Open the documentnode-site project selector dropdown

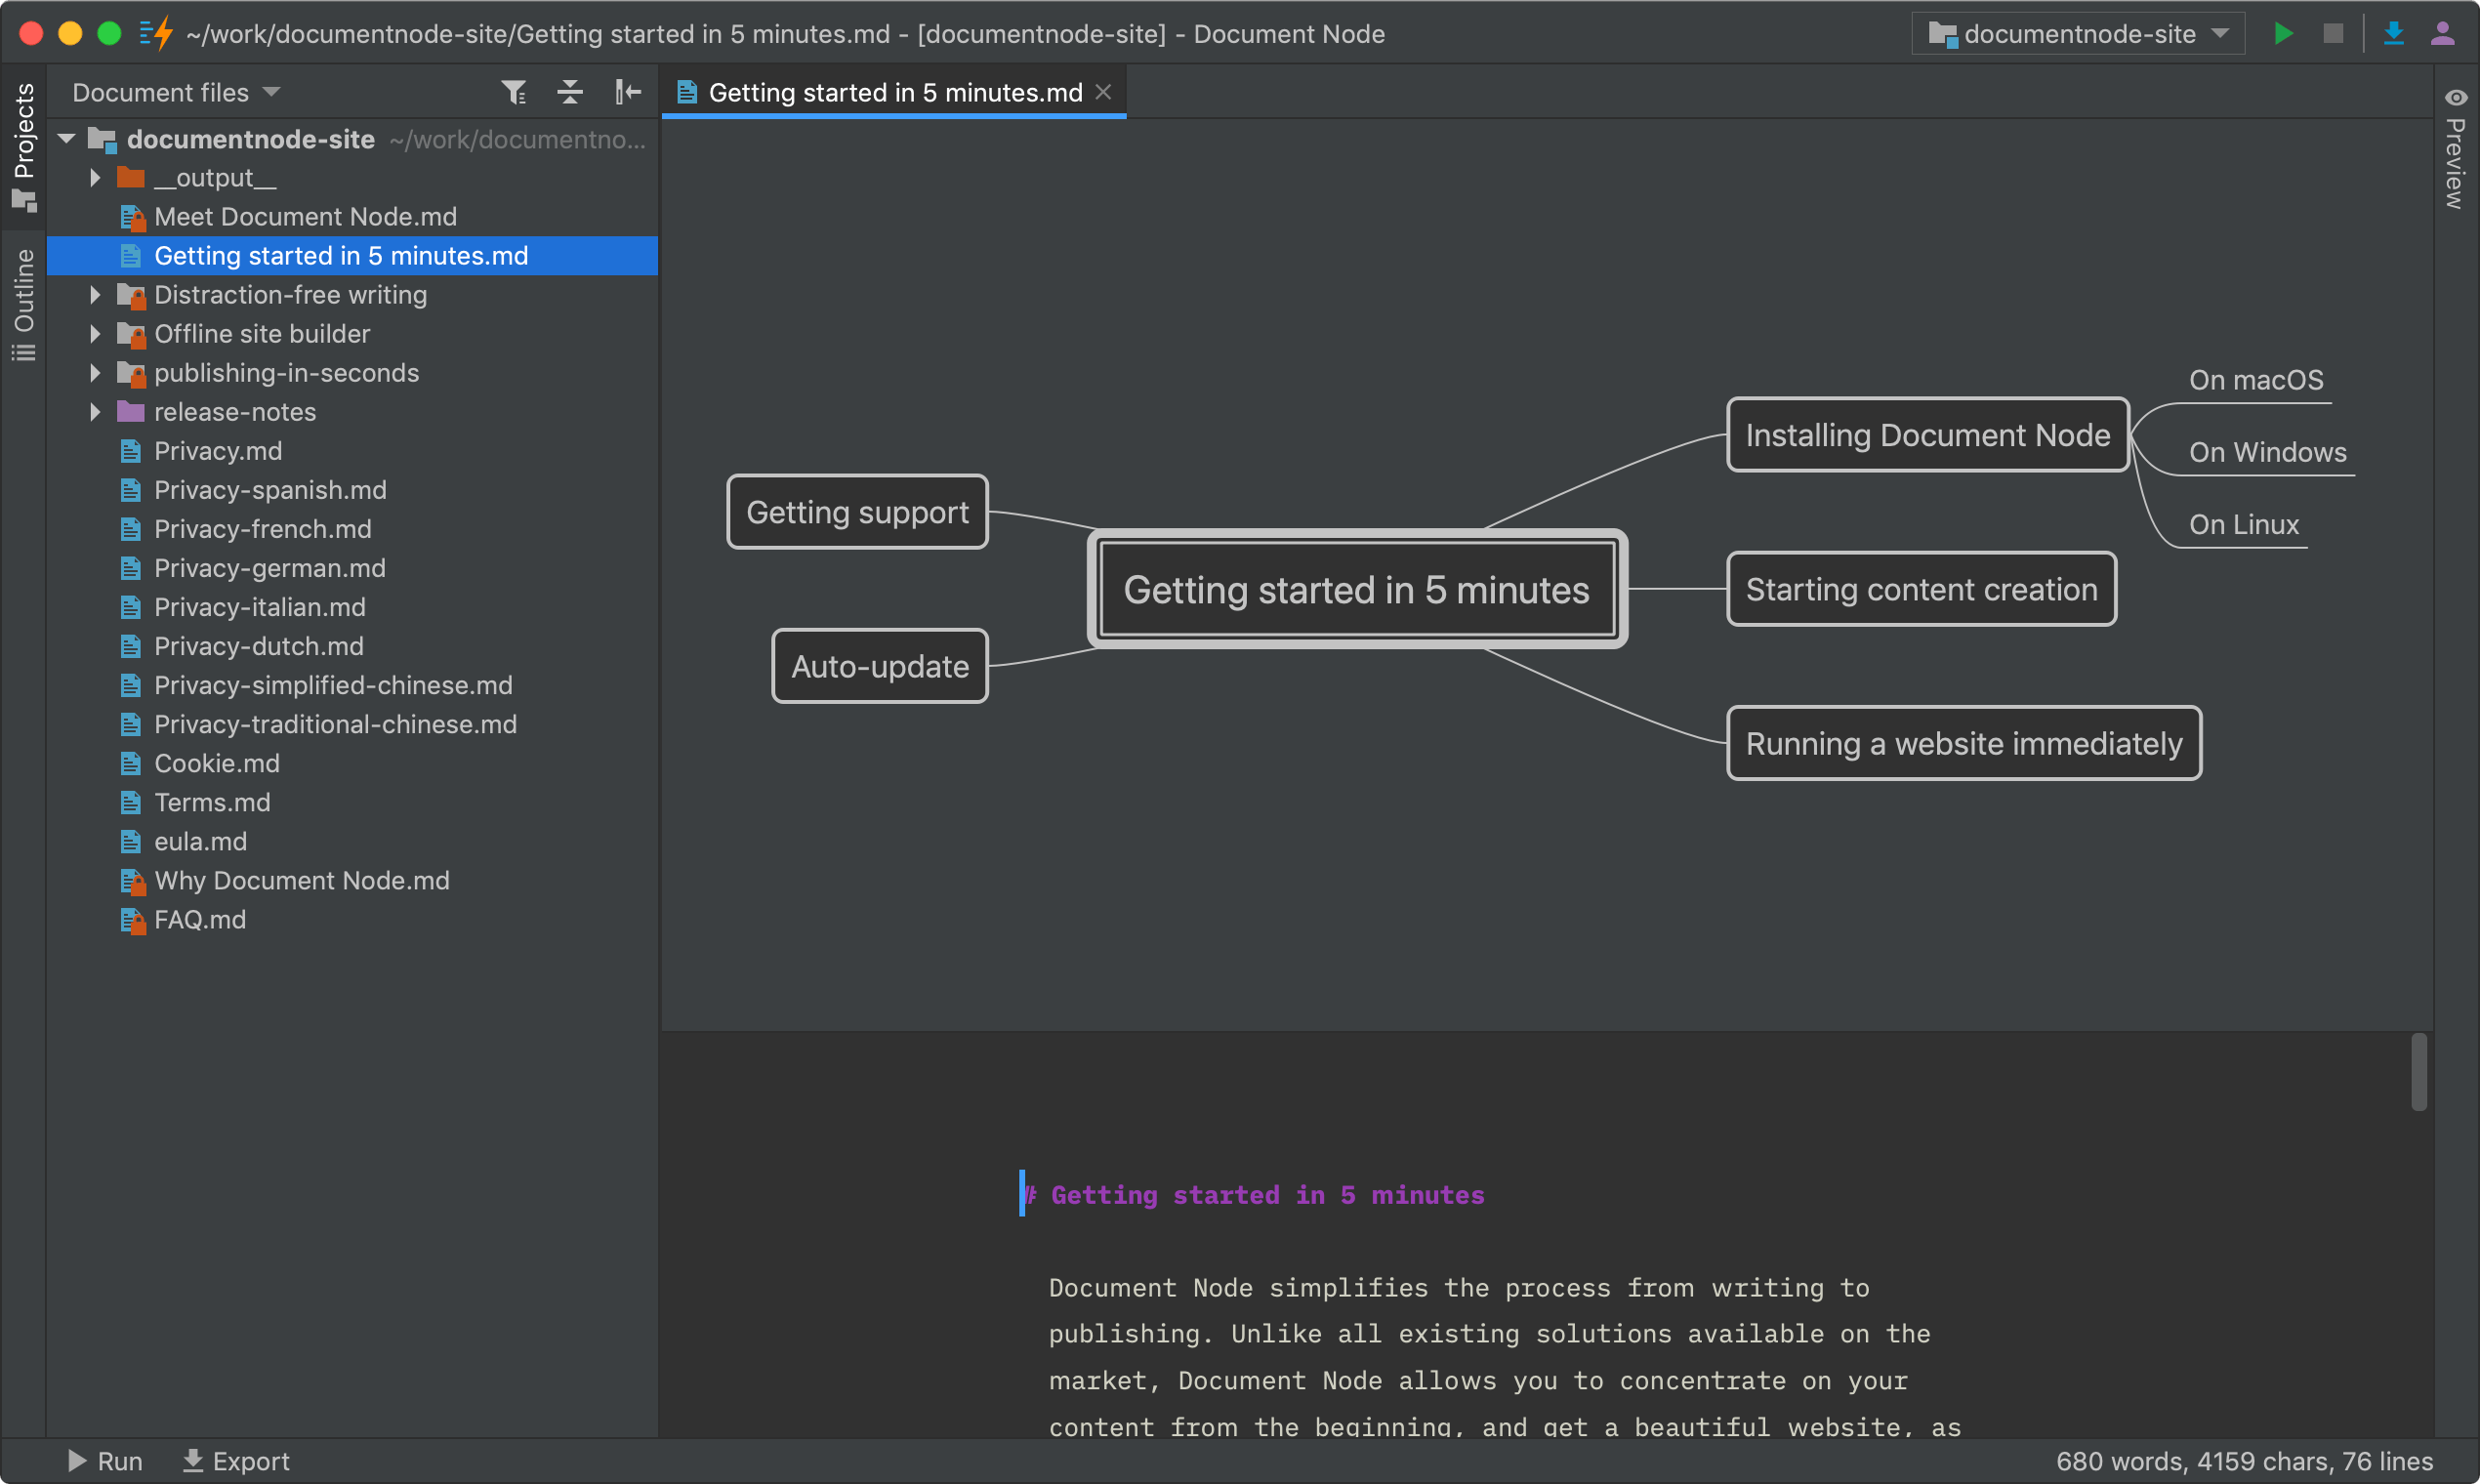(2078, 34)
